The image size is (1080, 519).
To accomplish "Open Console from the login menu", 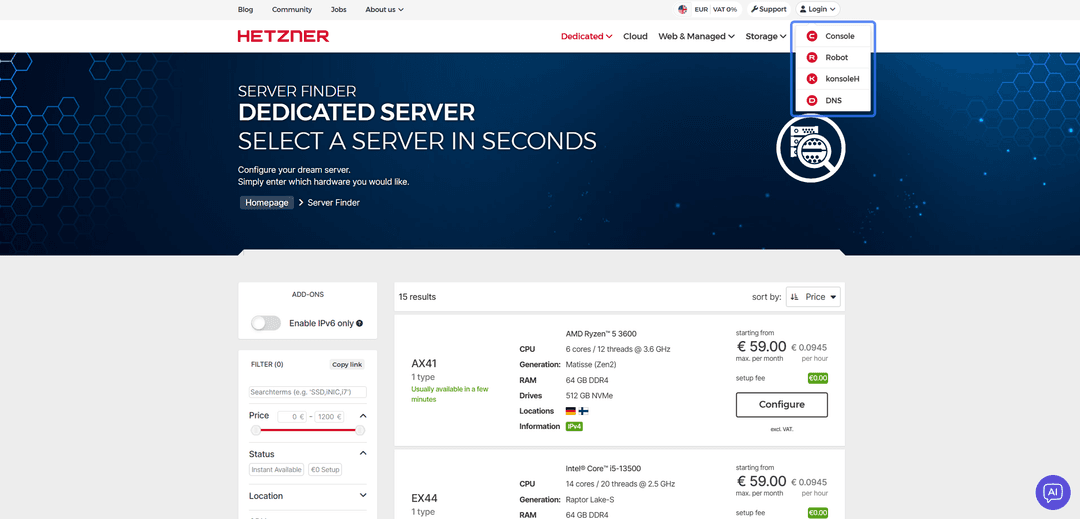I will (x=833, y=36).
